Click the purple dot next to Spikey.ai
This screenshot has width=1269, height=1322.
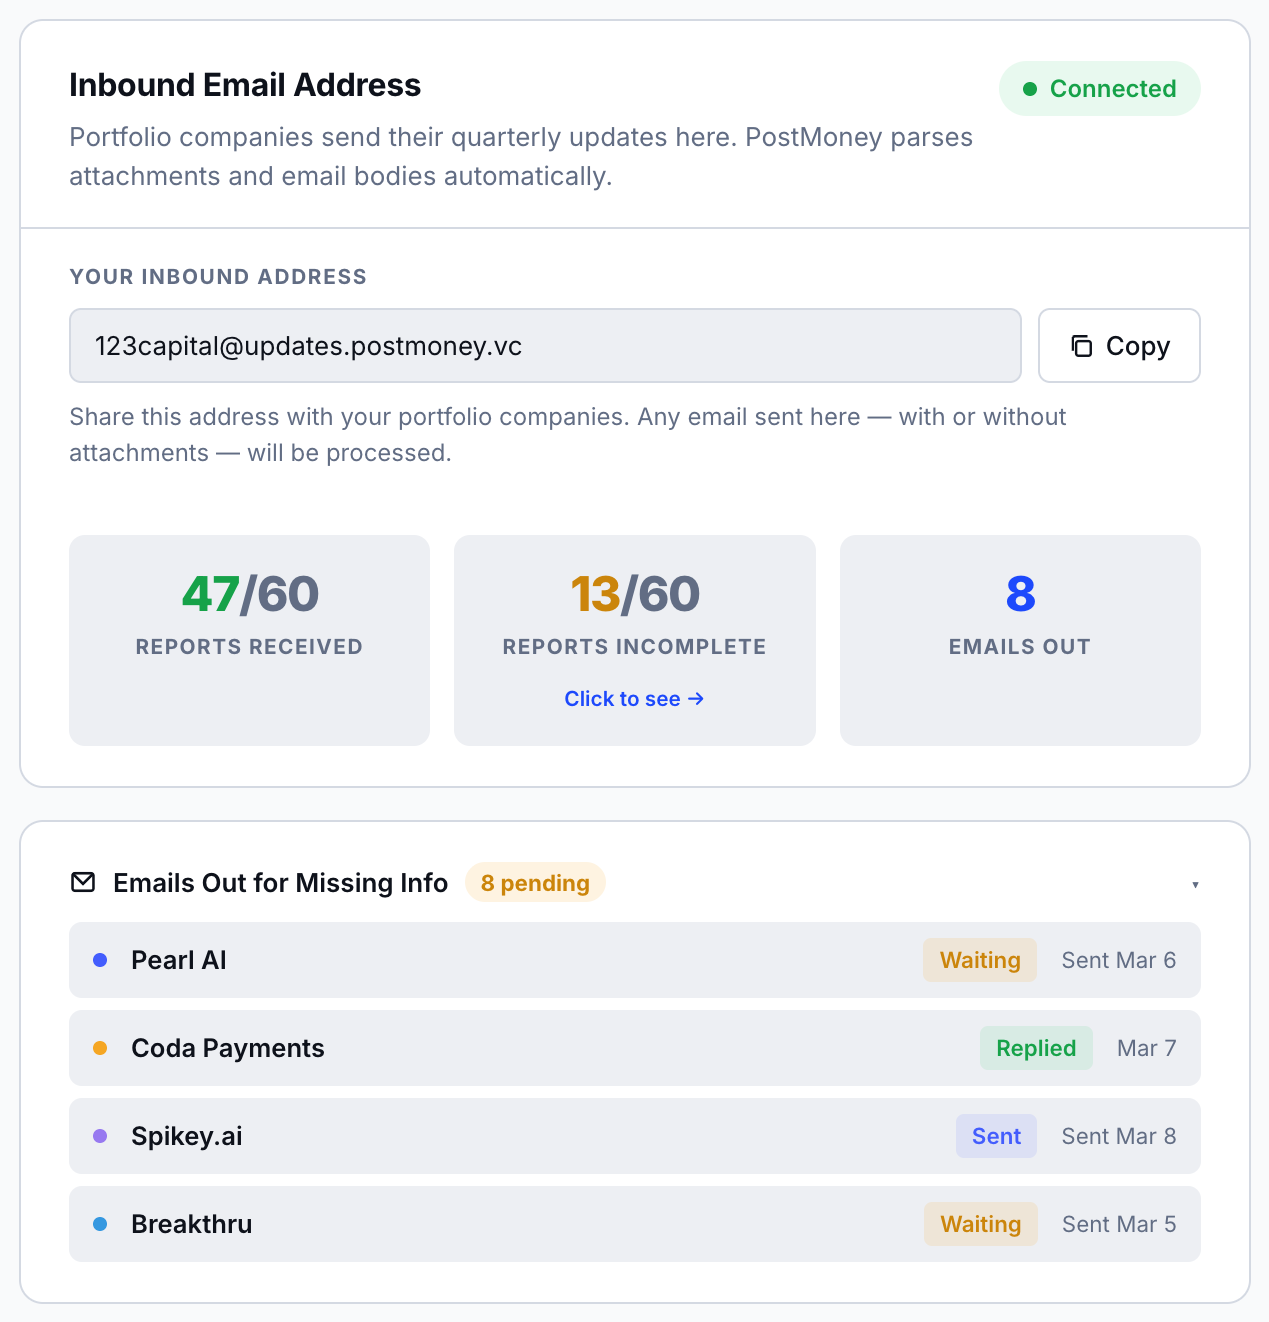(x=99, y=1135)
